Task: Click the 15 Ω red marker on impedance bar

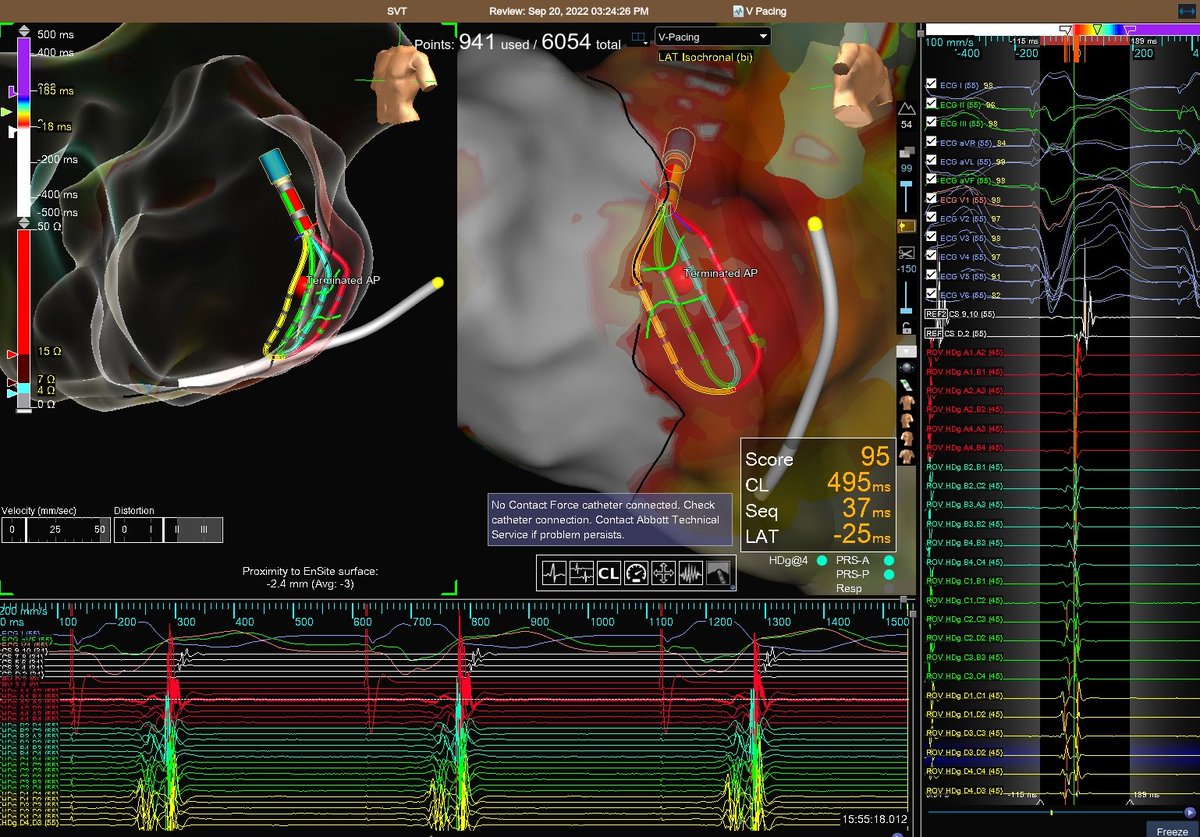Action: [x=11, y=354]
